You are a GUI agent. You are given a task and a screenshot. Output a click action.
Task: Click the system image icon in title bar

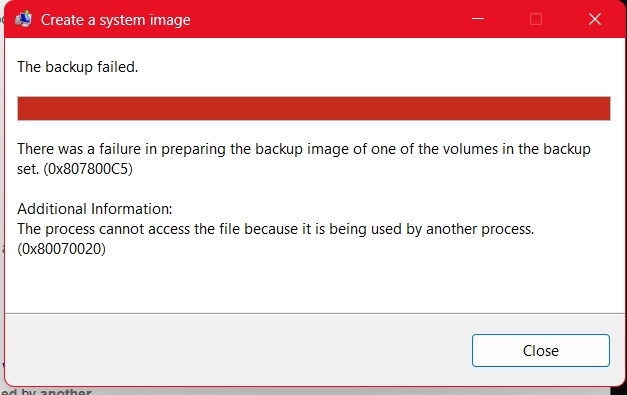pyautogui.click(x=24, y=19)
